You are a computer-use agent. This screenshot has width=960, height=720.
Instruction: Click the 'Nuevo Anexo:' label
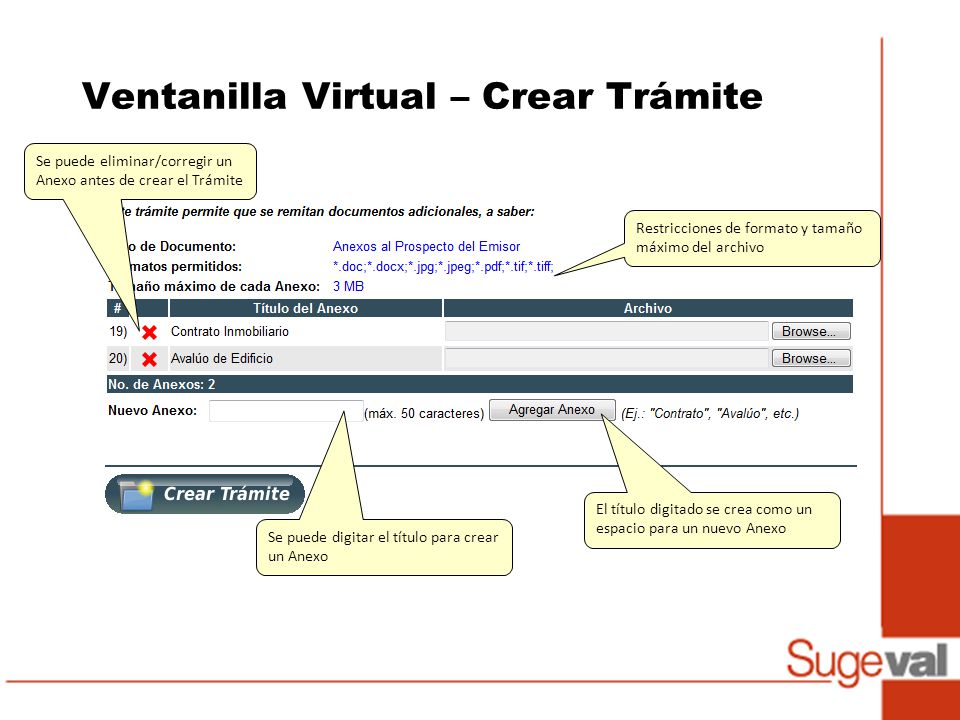[152, 410]
